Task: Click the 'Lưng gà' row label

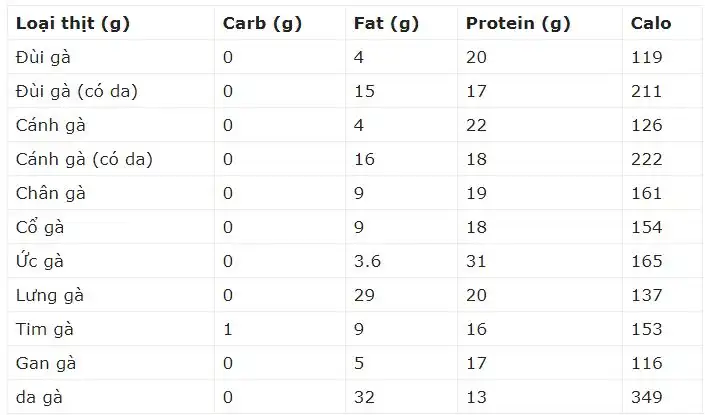Action: [x=50, y=295]
